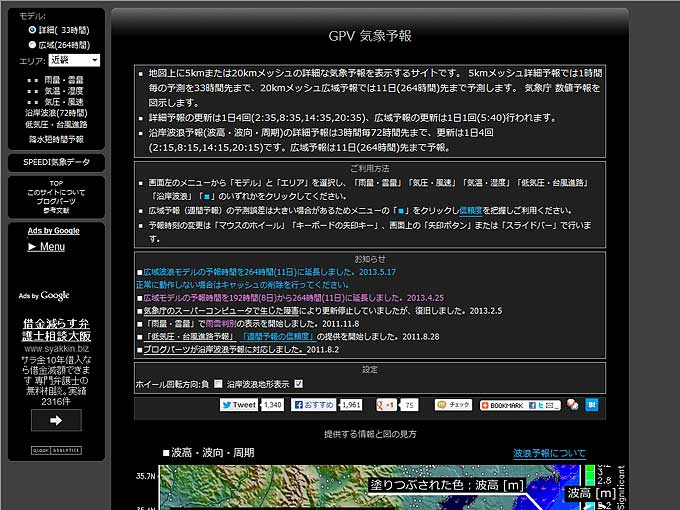The height and width of the screenshot is (510, 680).
Task: Click the BOOKMARK share button
Action: click(x=520, y=405)
